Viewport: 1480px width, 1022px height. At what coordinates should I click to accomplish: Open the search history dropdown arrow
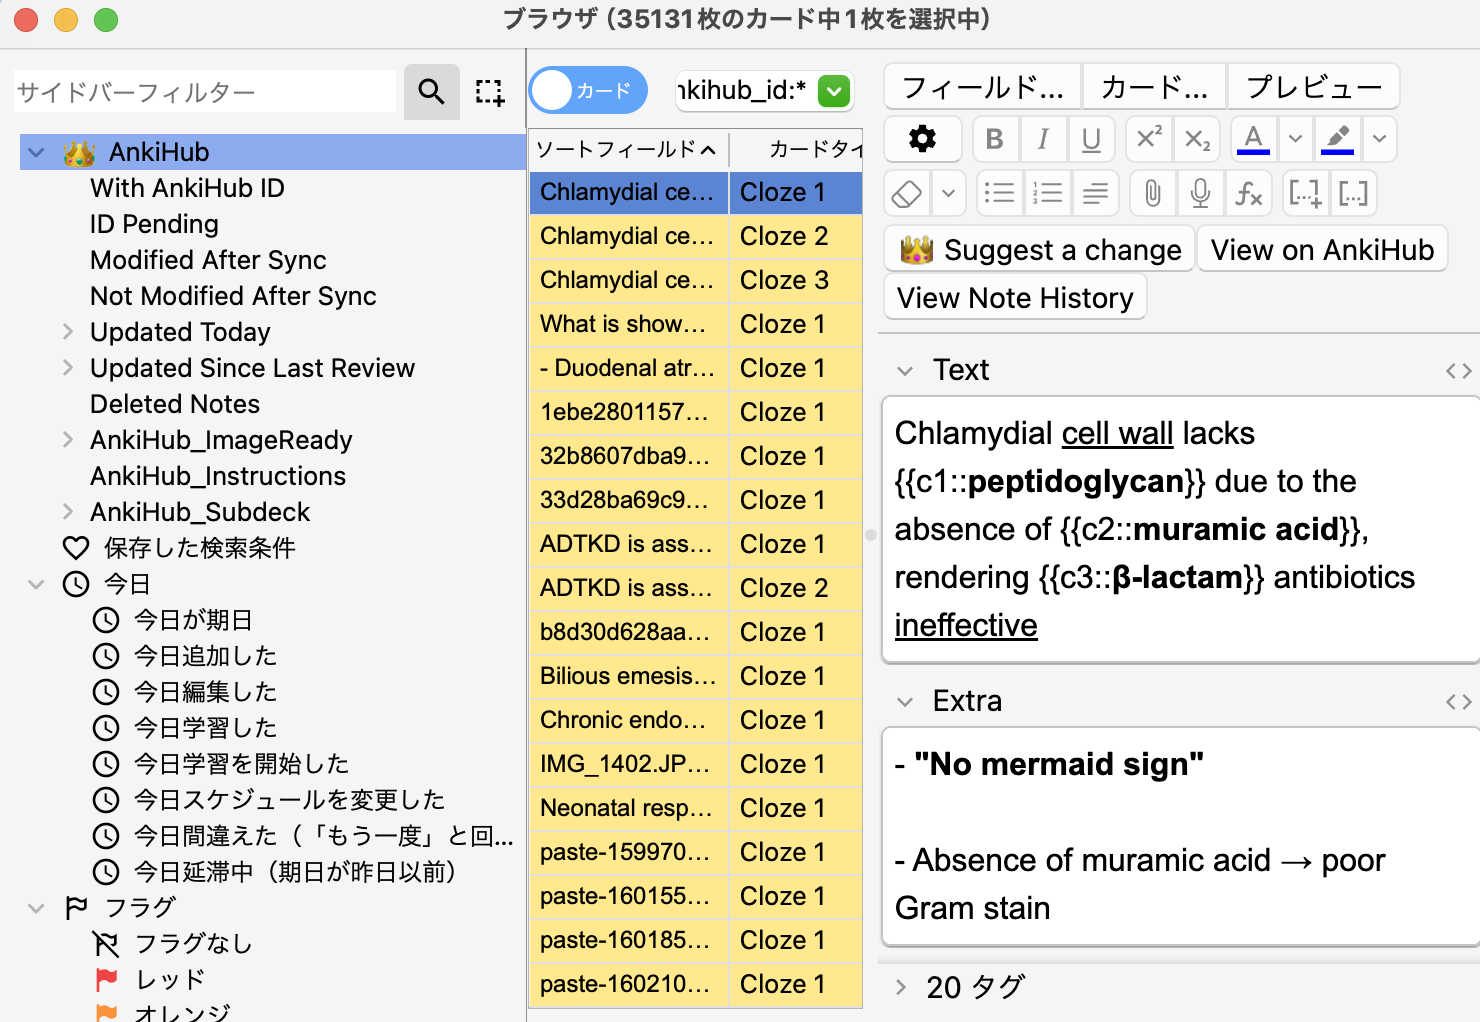point(834,91)
